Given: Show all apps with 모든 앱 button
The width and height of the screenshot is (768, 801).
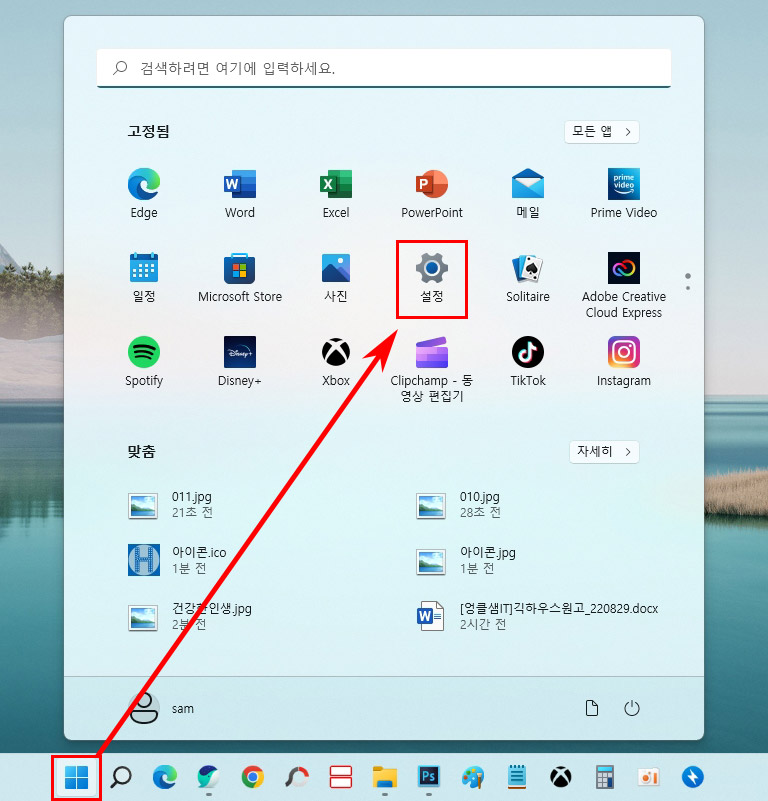Looking at the screenshot, I should pos(601,132).
